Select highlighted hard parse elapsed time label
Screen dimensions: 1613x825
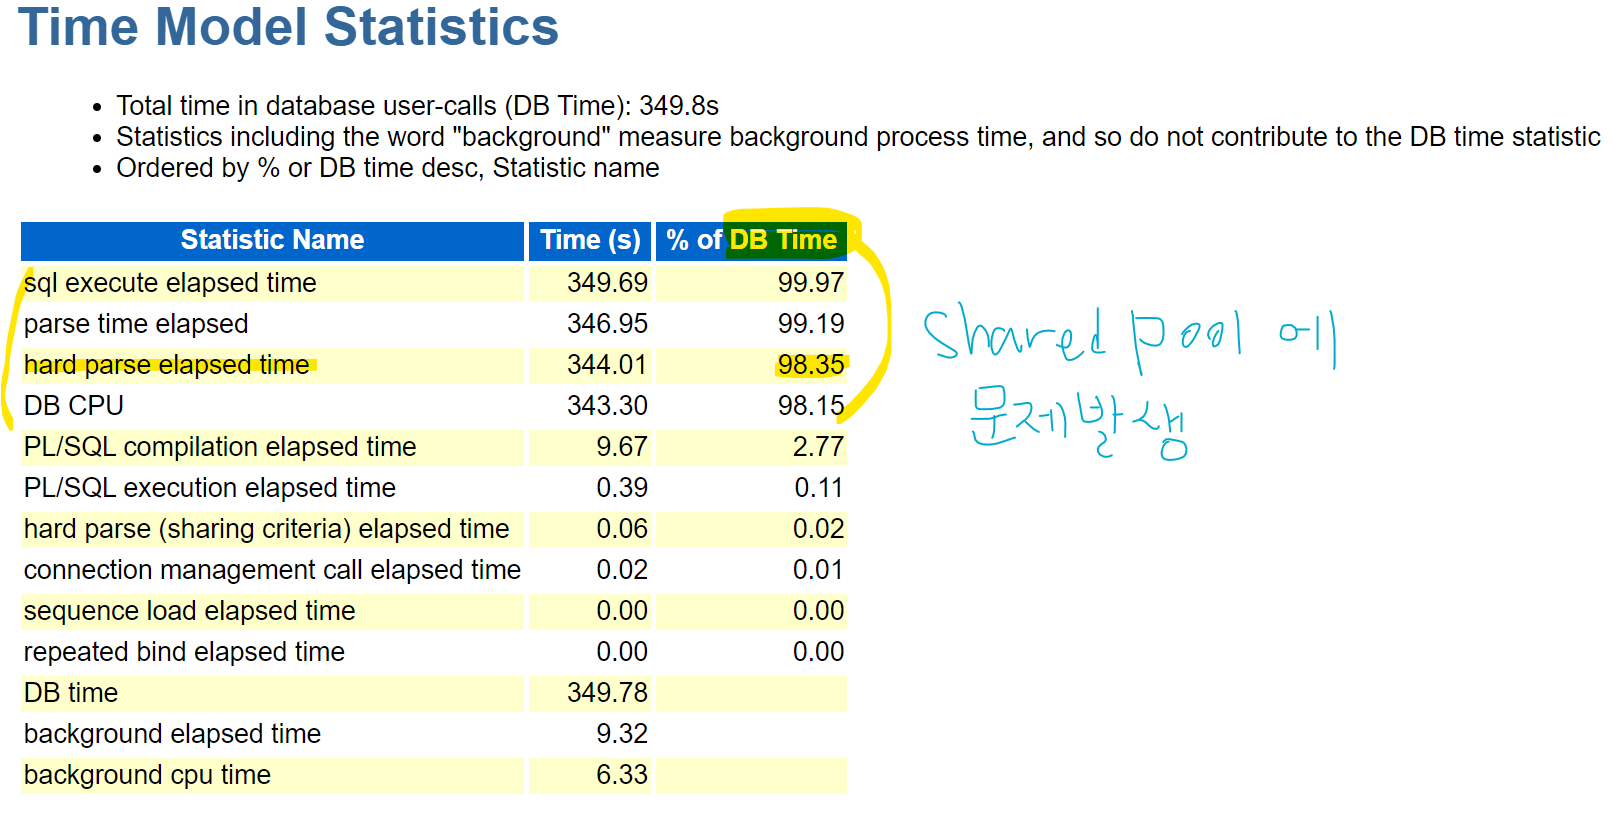point(167,365)
